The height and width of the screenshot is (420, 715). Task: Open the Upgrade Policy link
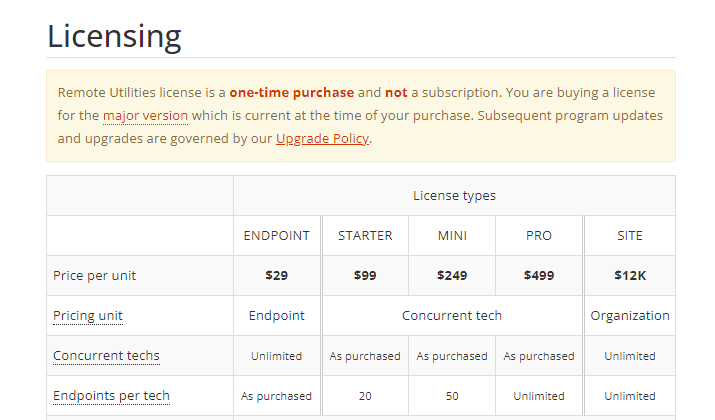[322, 139]
